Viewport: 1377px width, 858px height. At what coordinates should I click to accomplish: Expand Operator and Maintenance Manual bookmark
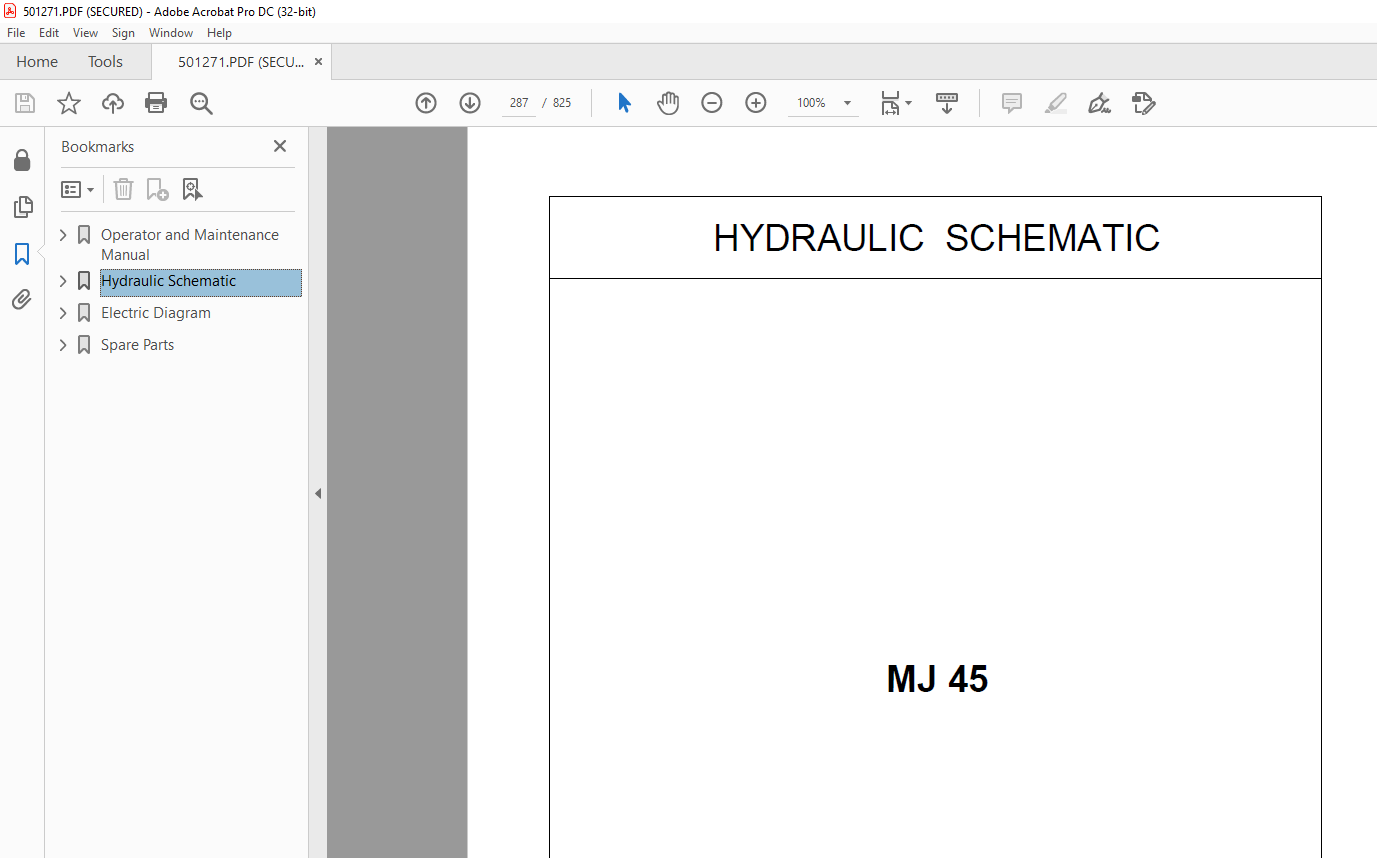tap(64, 235)
